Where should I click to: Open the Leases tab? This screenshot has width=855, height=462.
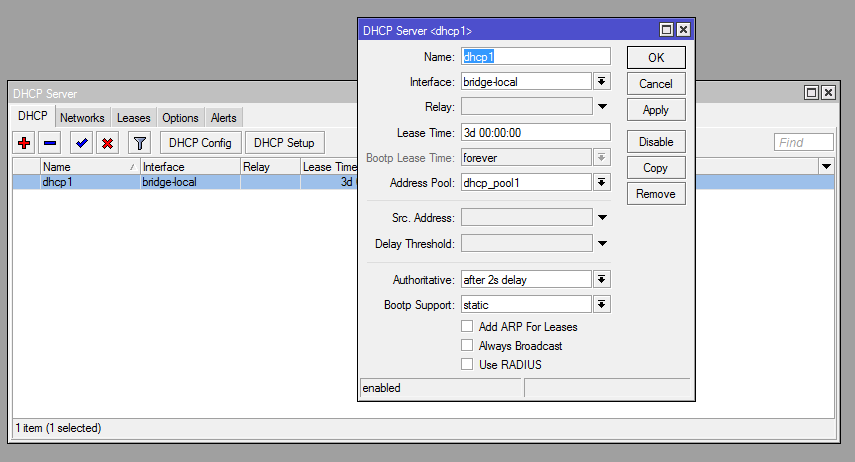tap(134, 118)
